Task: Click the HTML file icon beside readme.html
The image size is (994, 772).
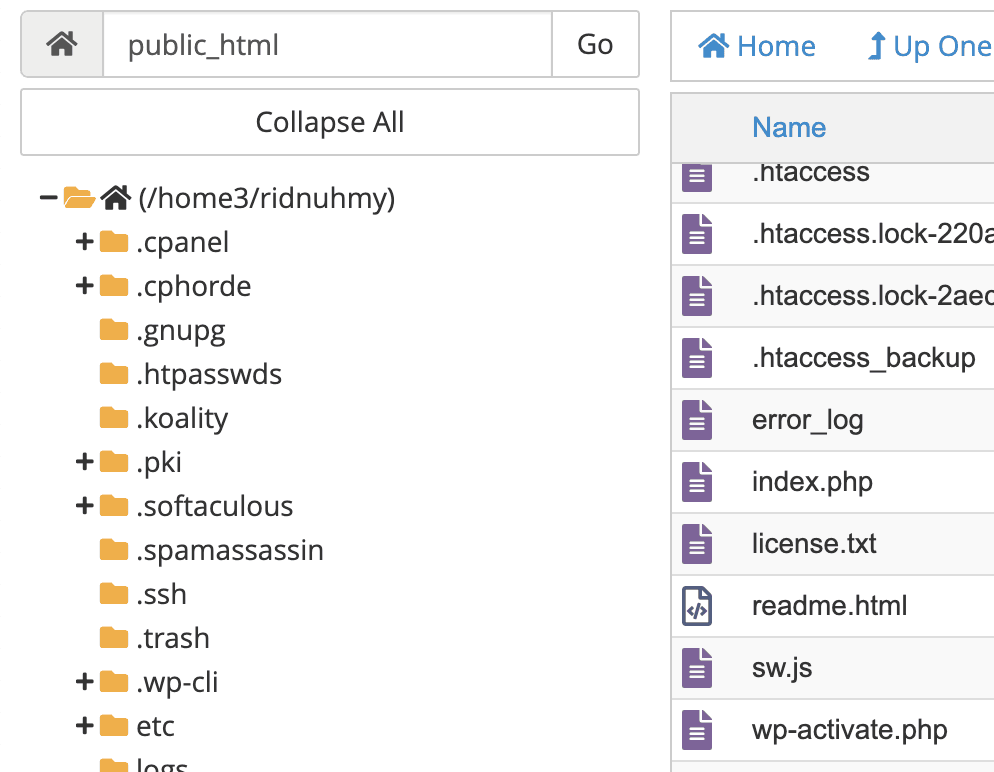Action: (697, 605)
